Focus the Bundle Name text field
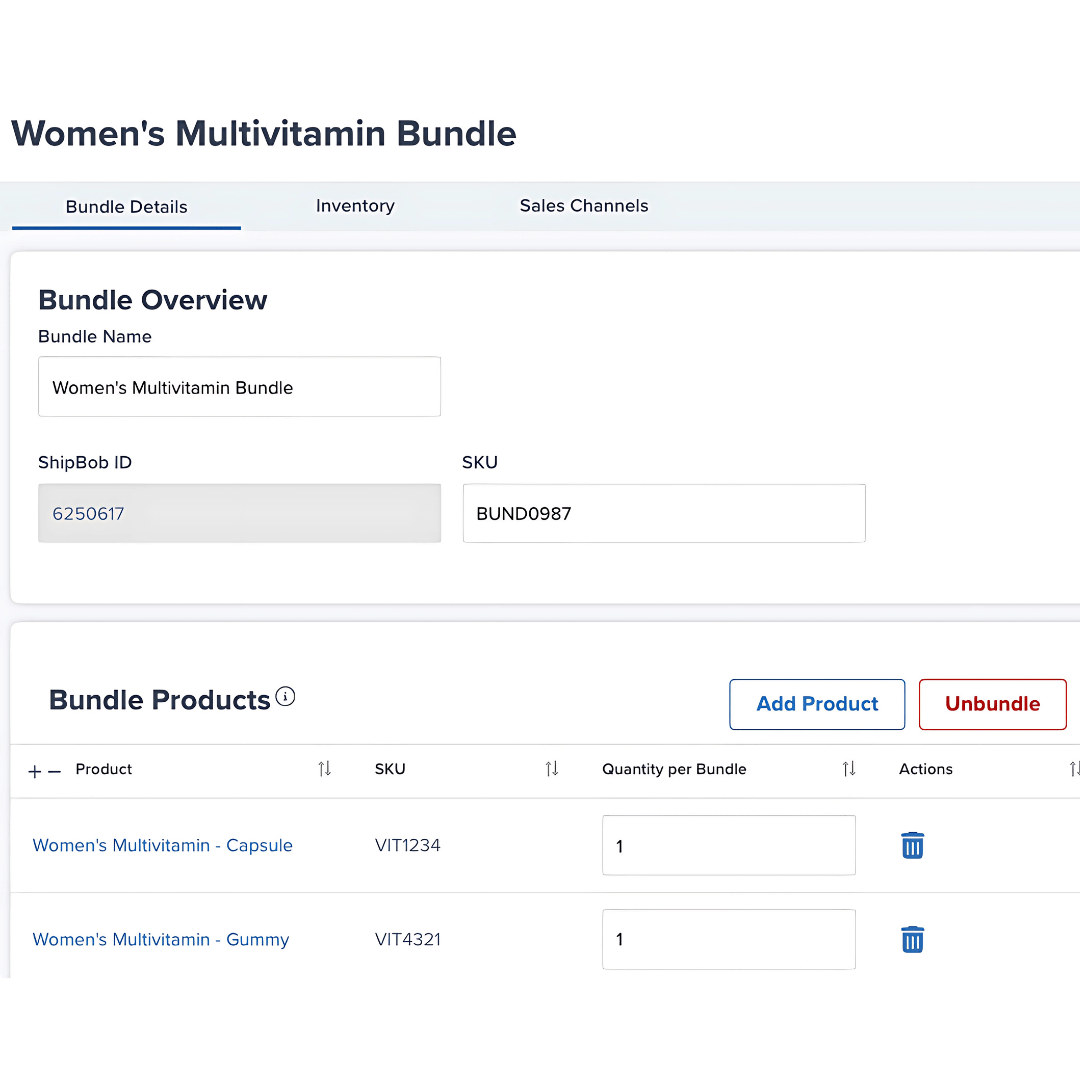This screenshot has width=1080, height=1080. pos(239,387)
